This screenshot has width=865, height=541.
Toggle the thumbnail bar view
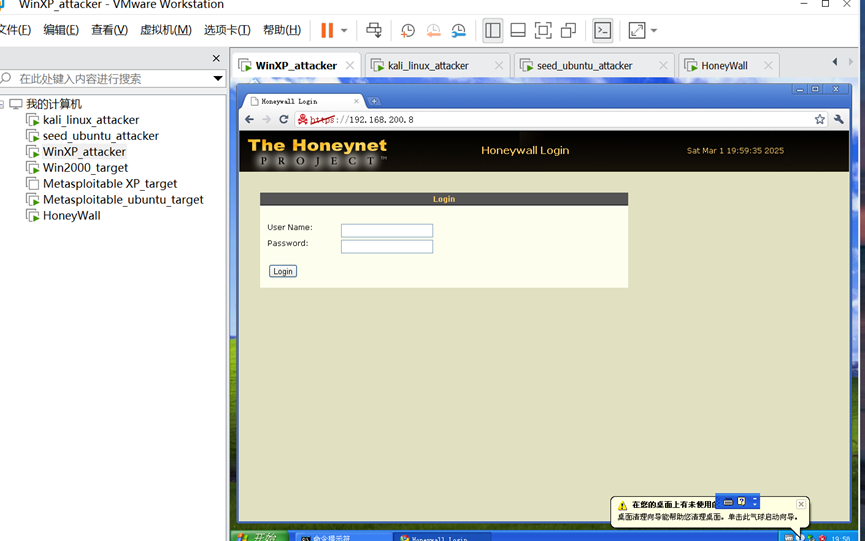click(518, 30)
